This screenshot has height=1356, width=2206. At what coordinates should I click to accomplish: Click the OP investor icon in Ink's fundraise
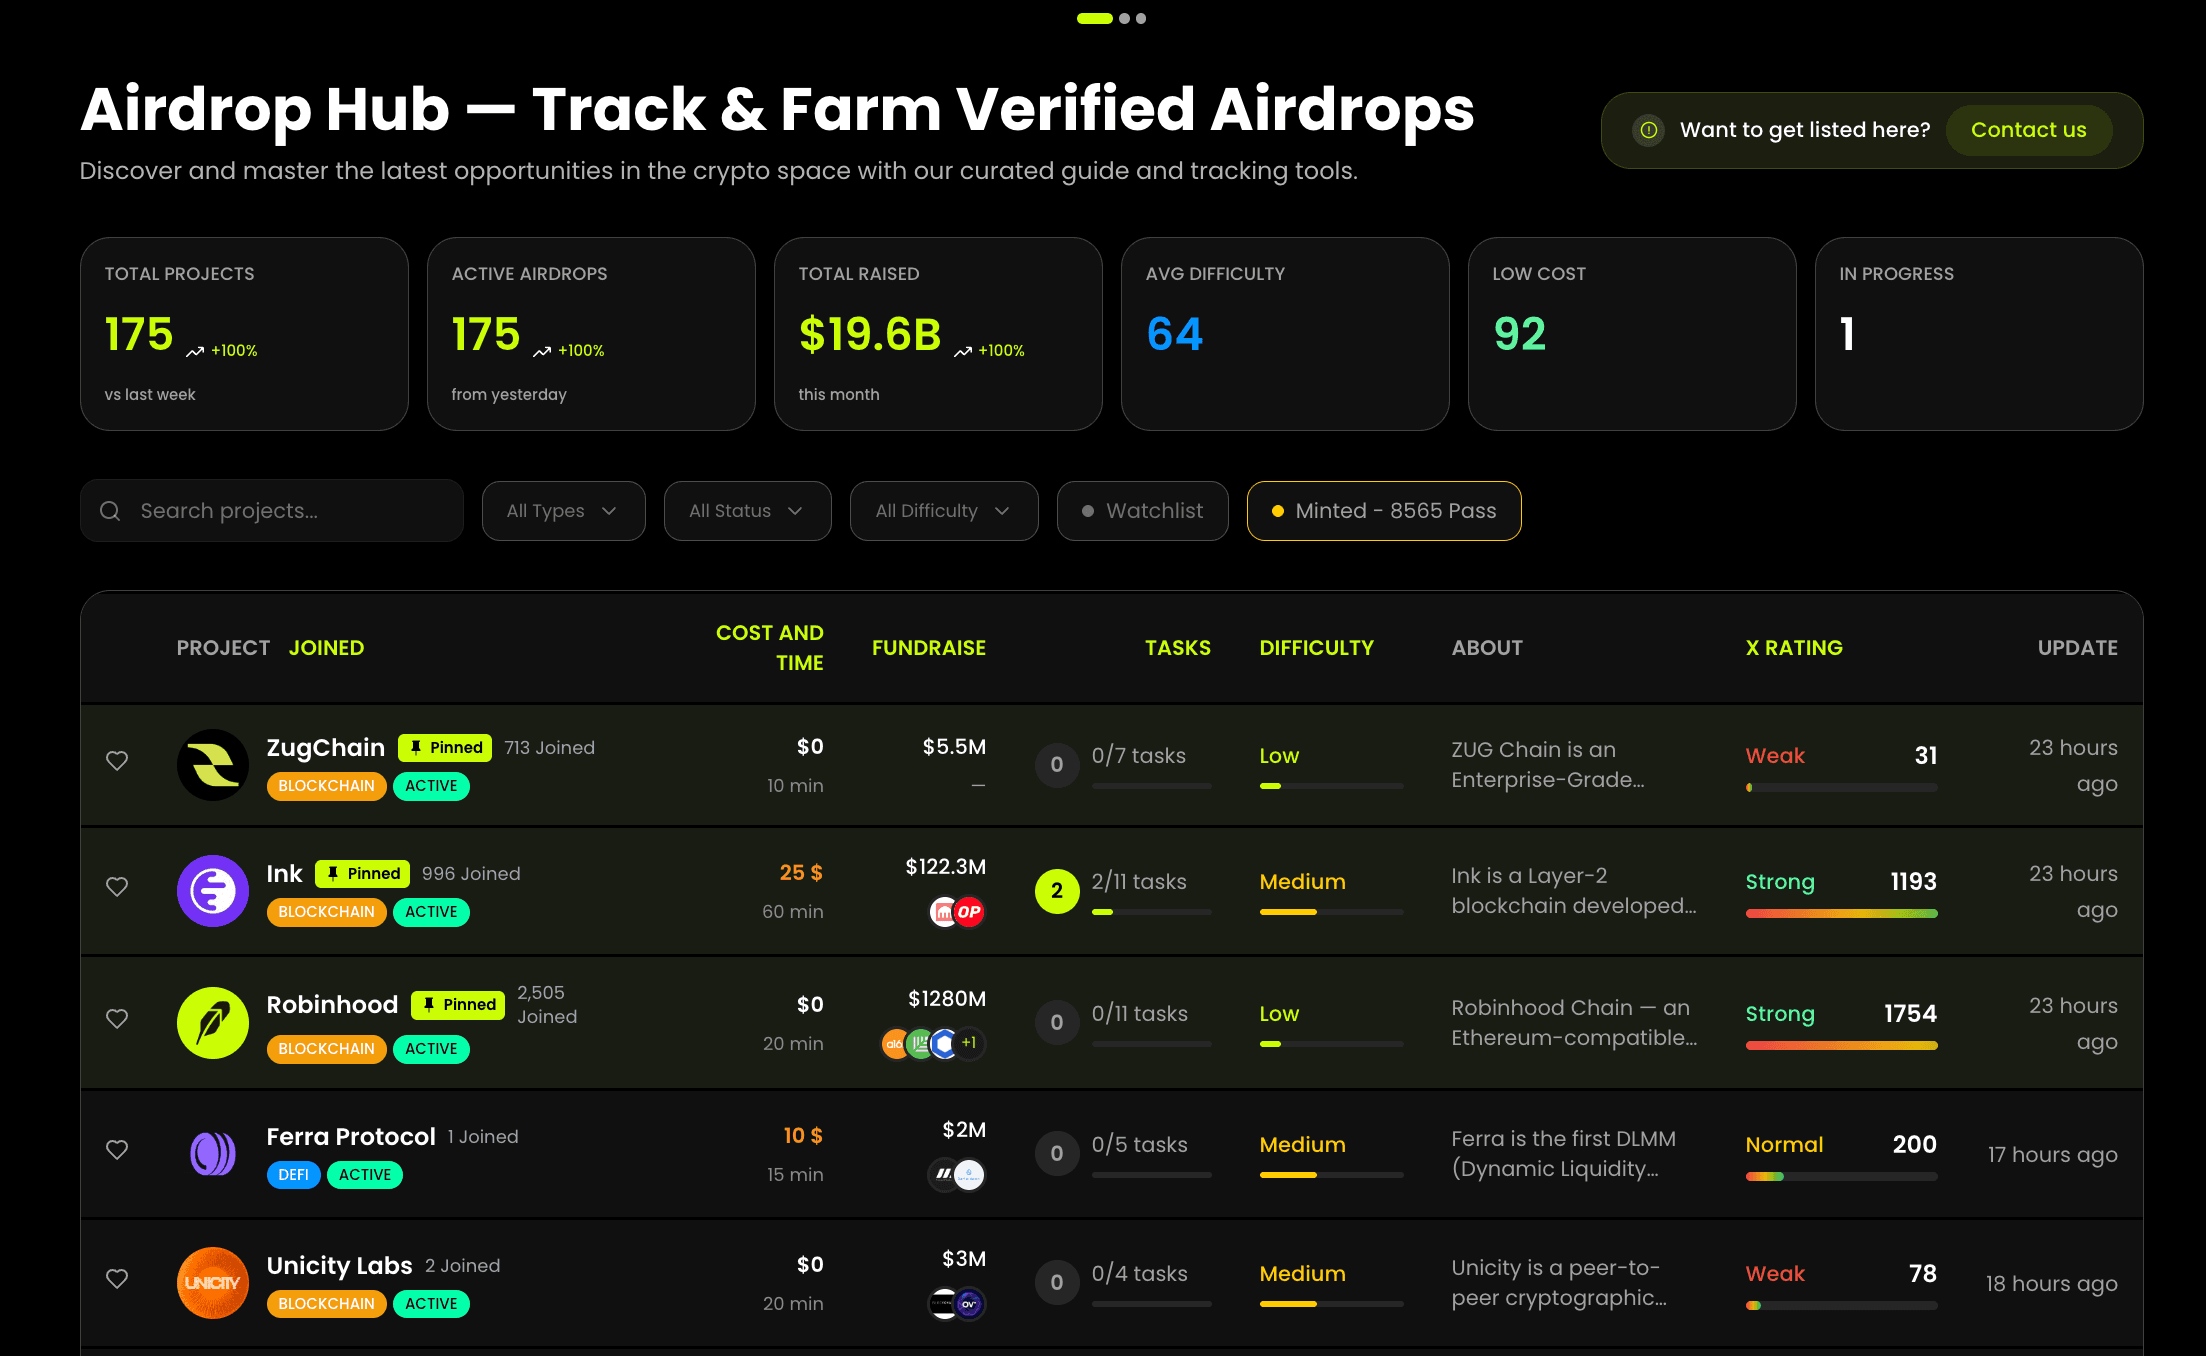tap(968, 912)
